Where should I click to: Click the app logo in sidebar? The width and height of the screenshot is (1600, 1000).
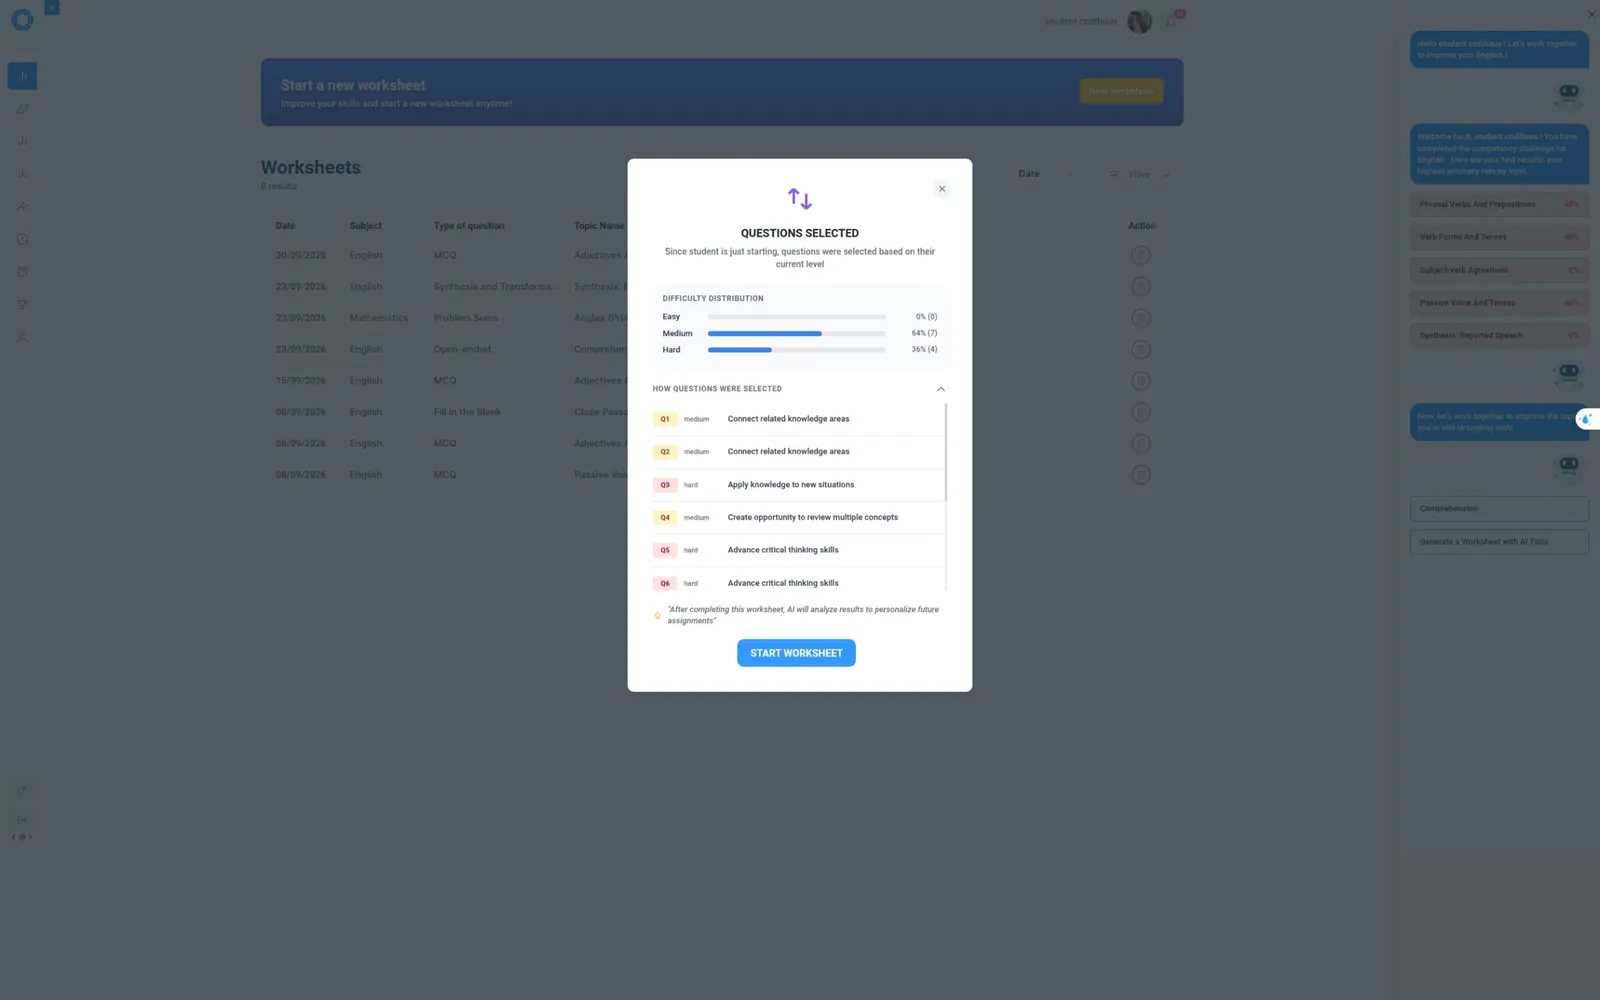click(22, 20)
